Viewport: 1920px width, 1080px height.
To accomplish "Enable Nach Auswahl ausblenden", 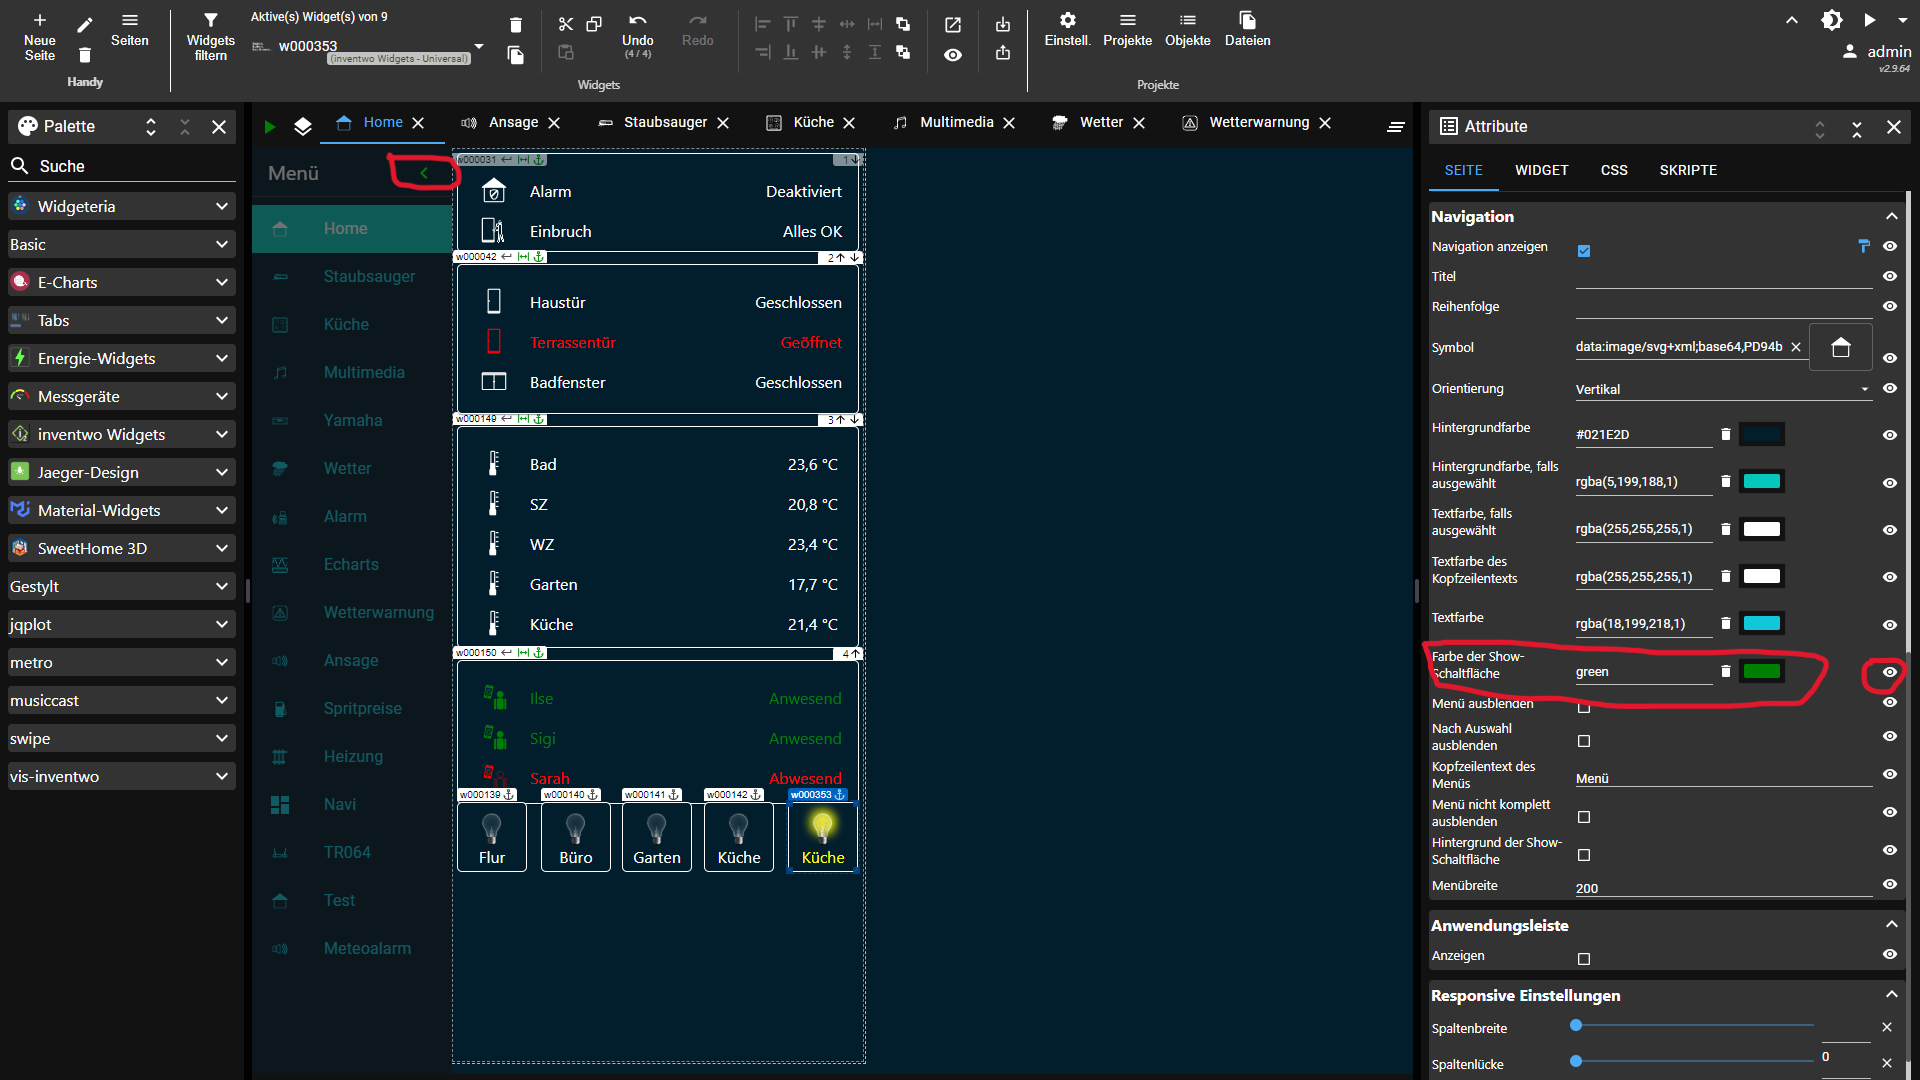I will pos(1584,741).
